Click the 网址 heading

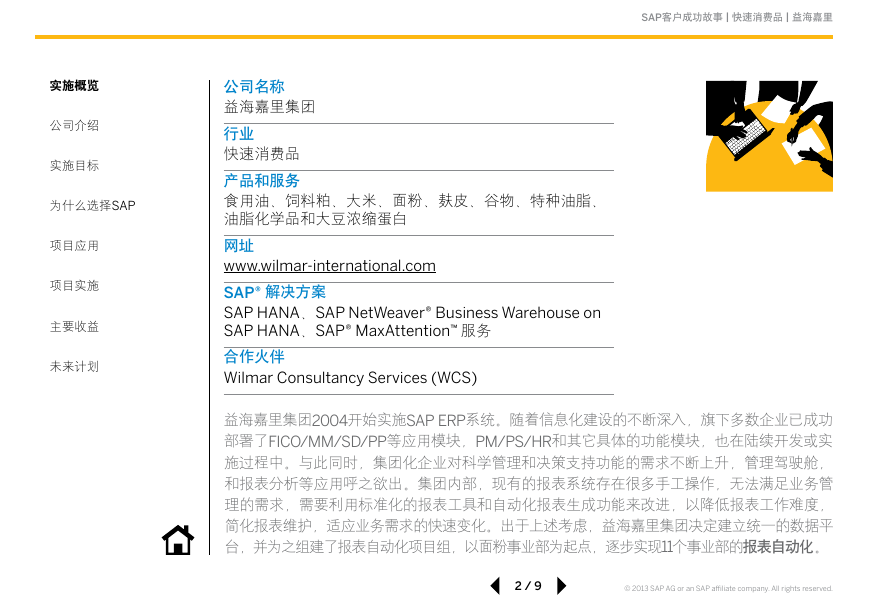(x=239, y=246)
